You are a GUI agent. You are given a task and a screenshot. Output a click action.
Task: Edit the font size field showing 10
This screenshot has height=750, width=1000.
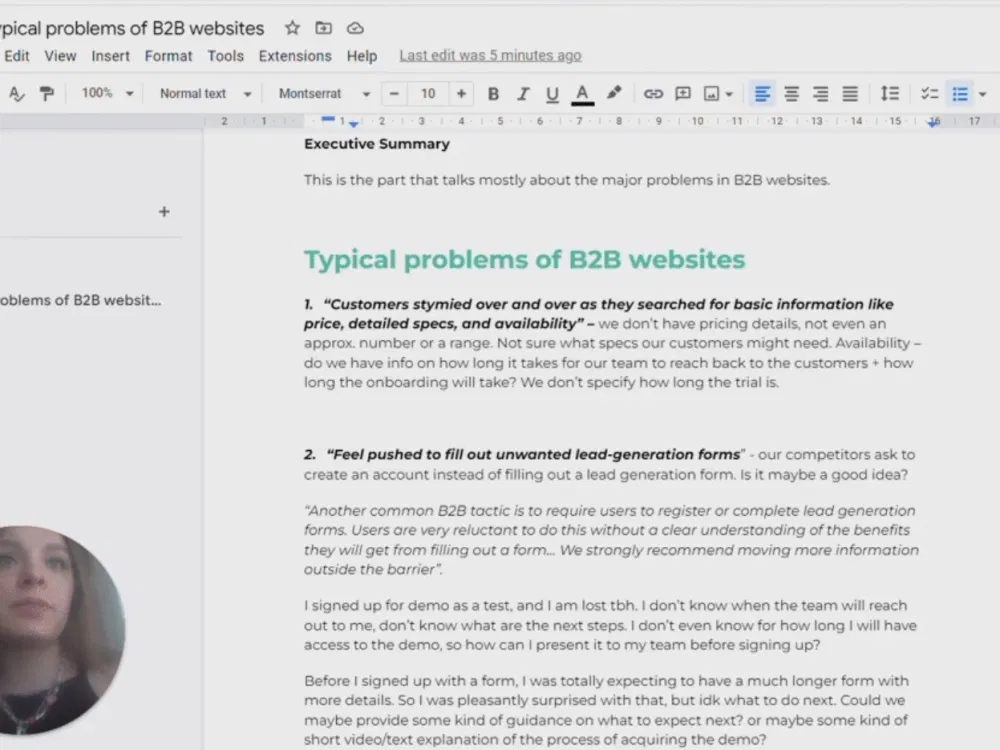(x=428, y=94)
